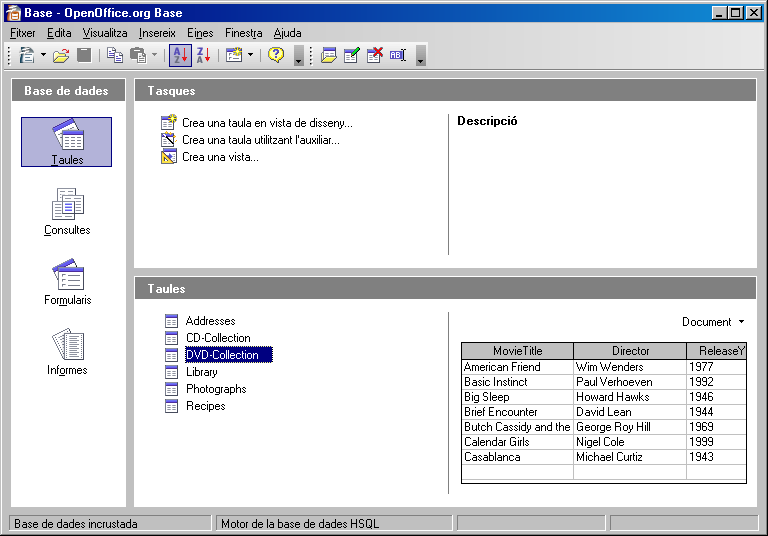Screen dimensions: 768x536
Task: Select the Taules database section
Action: 67,142
